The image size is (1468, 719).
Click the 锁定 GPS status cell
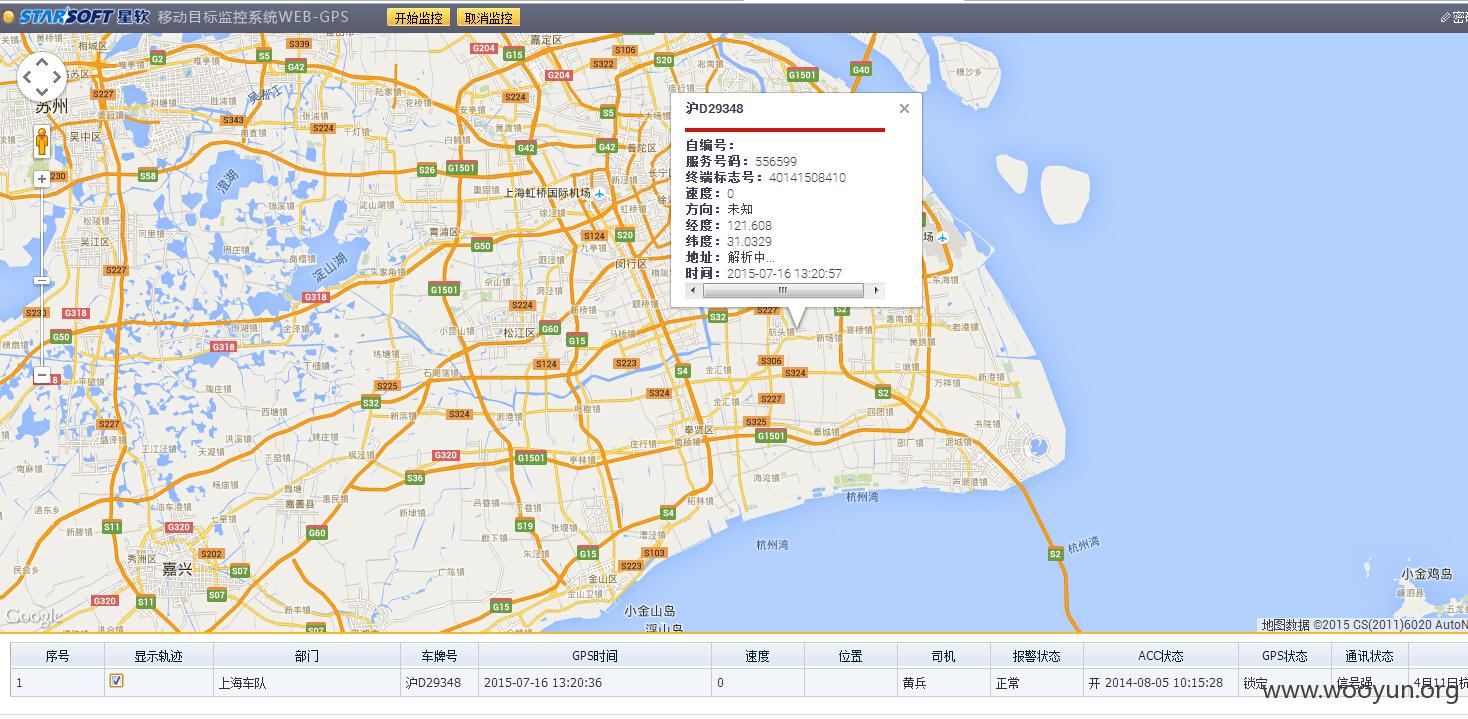click(1285, 683)
